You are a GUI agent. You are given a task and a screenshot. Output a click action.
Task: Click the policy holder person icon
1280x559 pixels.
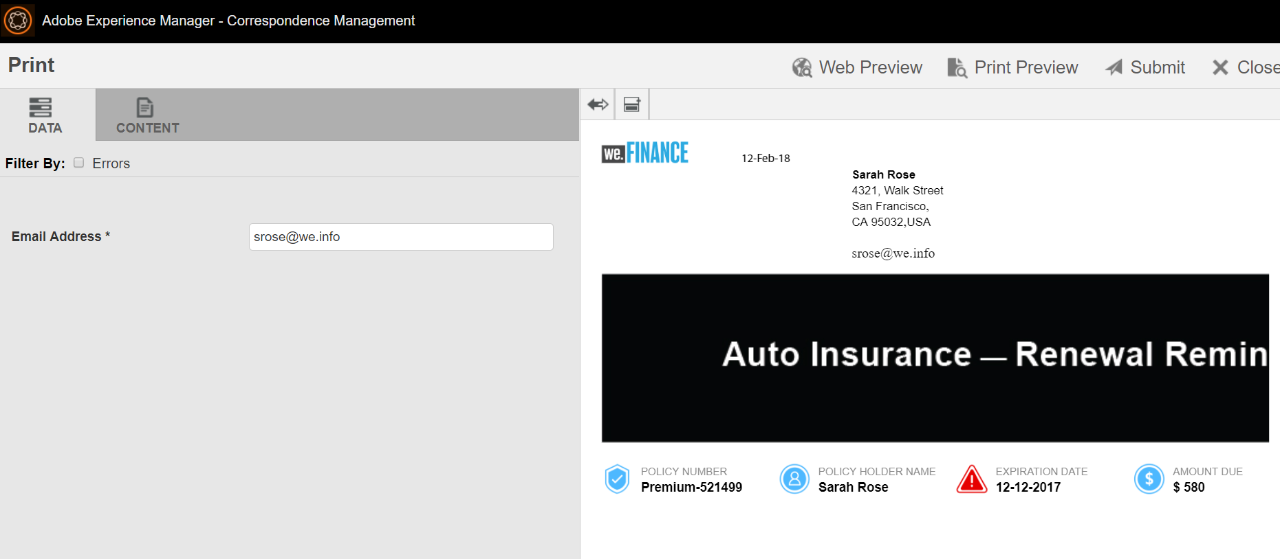(794, 479)
